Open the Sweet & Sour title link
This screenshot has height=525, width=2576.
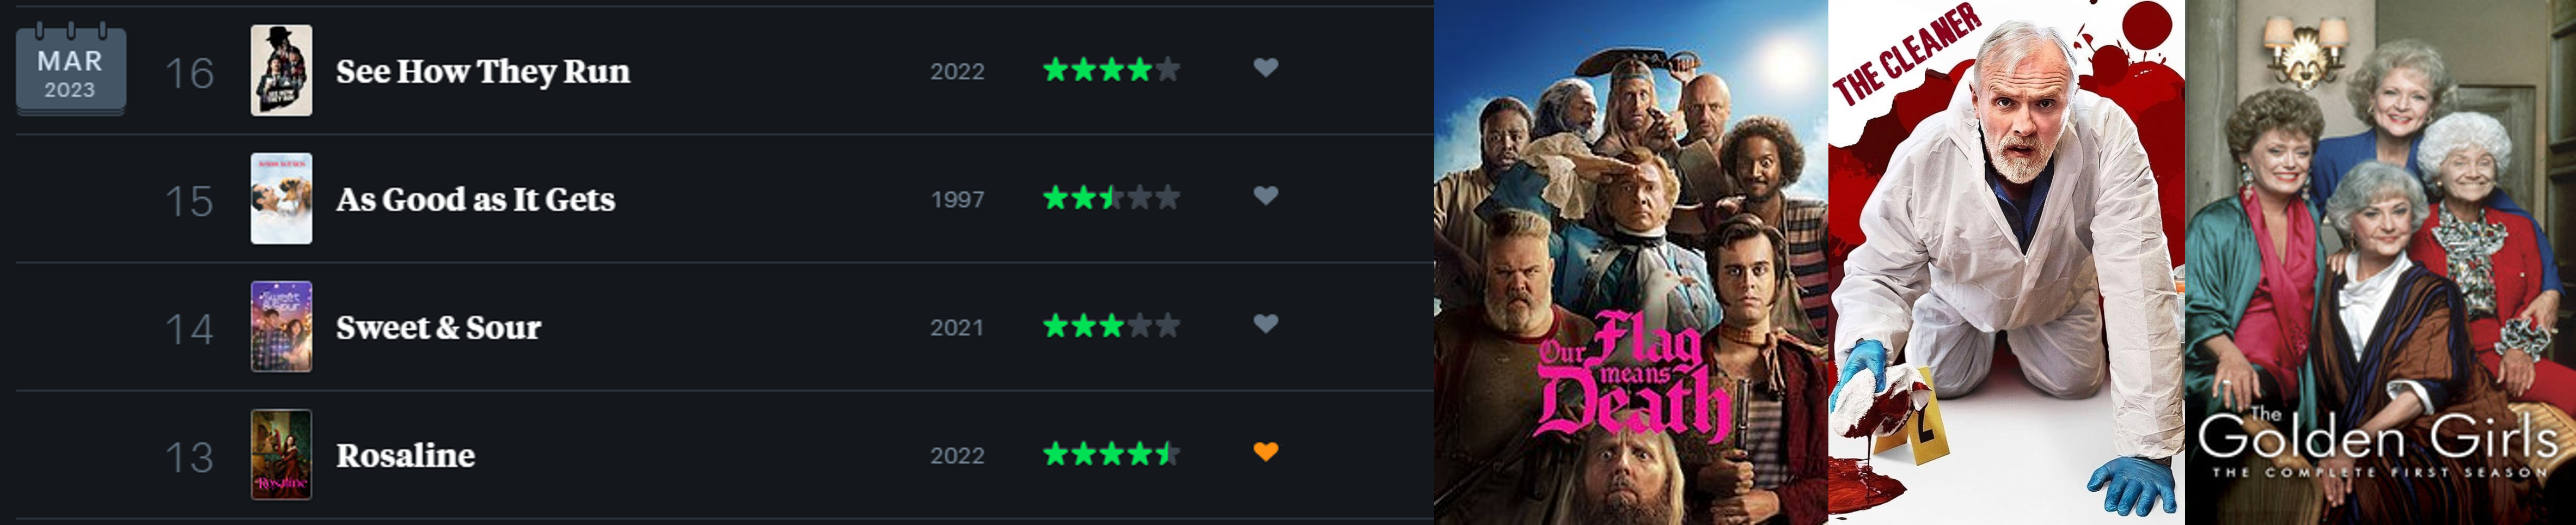pos(438,328)
